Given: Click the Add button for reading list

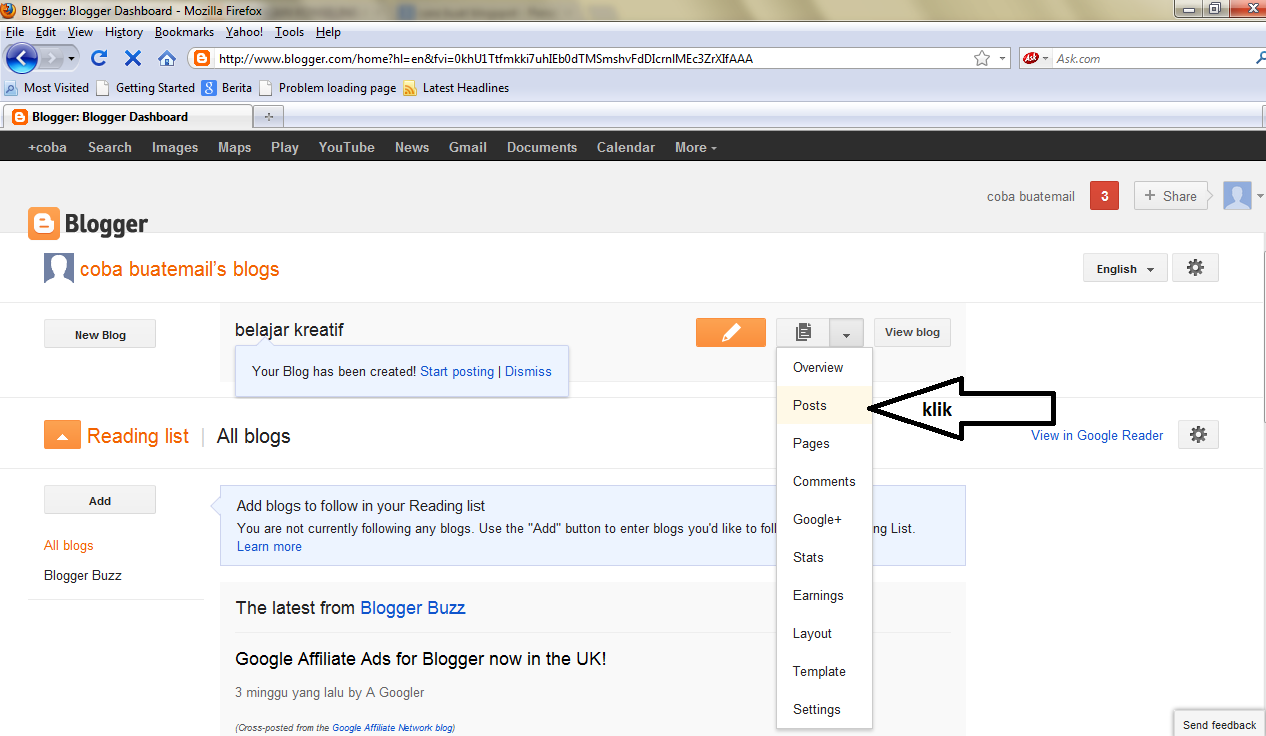Looking at the screenshot, I should coord(100,500).
